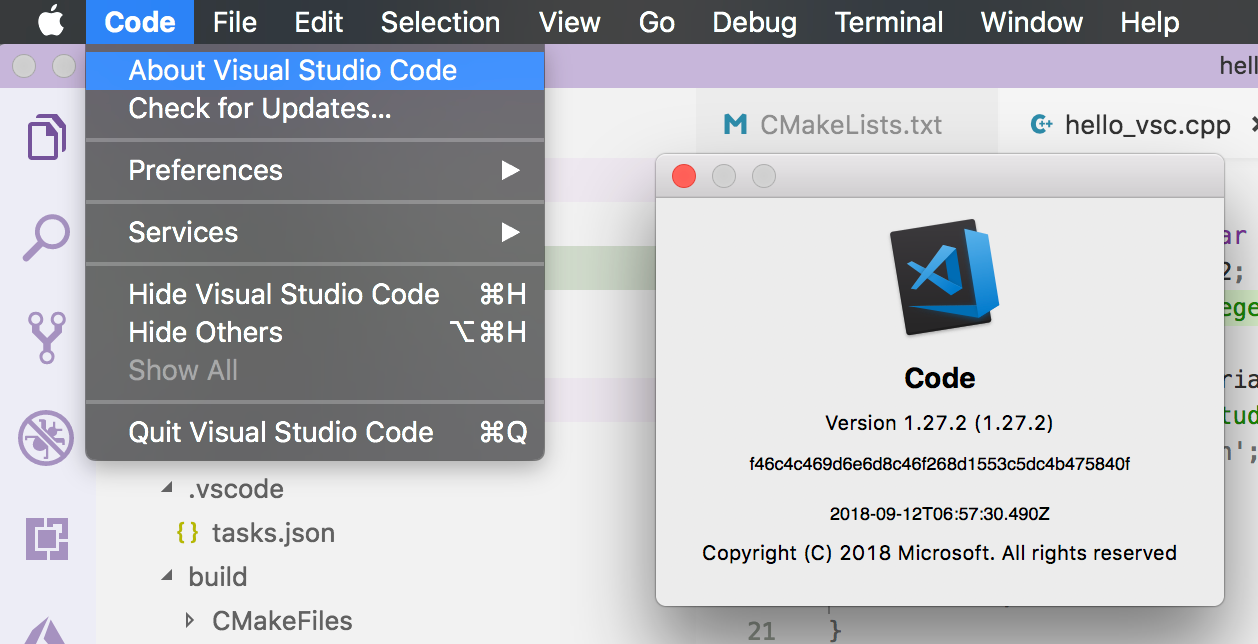The width and height of the screenshot is (1258, 644).
Task: Expand the Preferences submenu
Action: pos(315,170)
